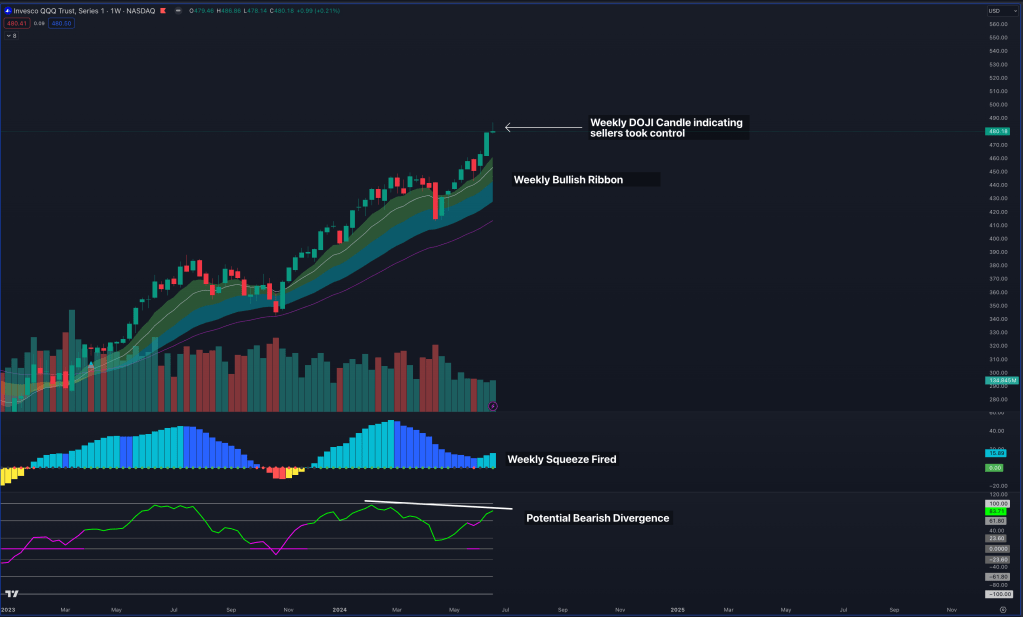The height and width of the screenshot is (617, 1023).
Task: Select the Weekly DOJI Candle annotation text
Action: 666,127
